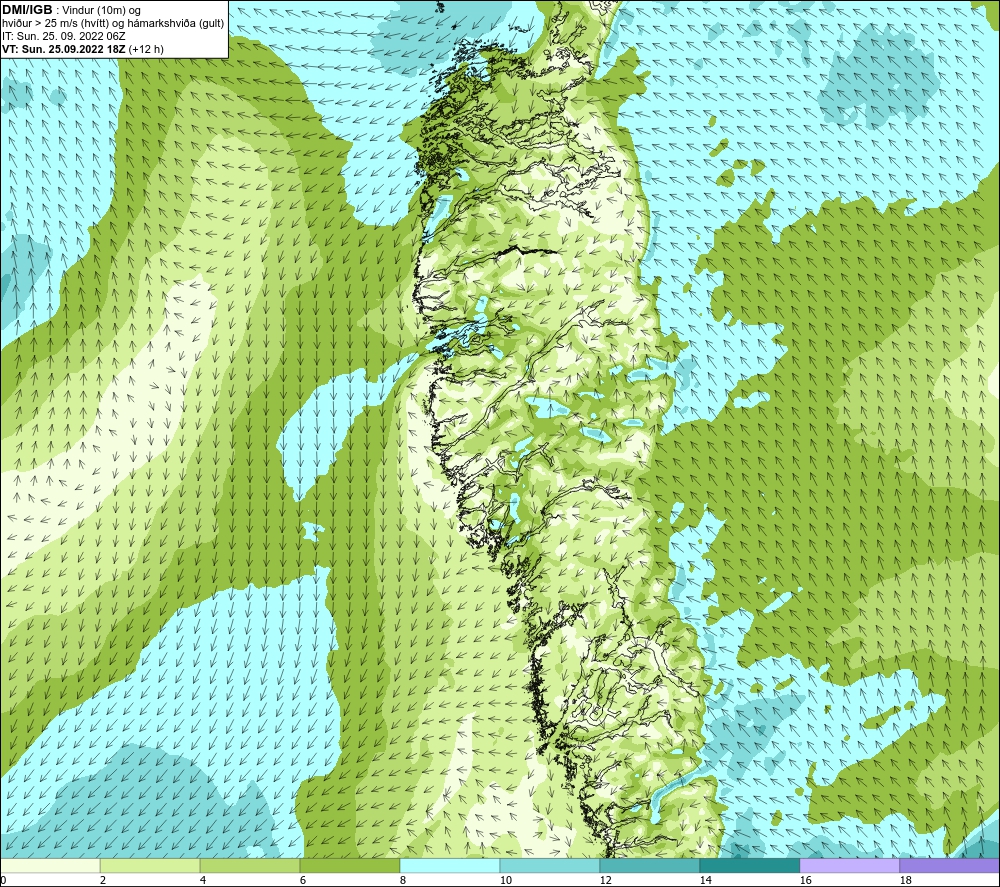Image resolution: width=1000 pixels, height=887 pixels.
Task: Click the 'IT: Sun. 25. 09. 2022 06Z' text
Action: [x=64, y=36]
